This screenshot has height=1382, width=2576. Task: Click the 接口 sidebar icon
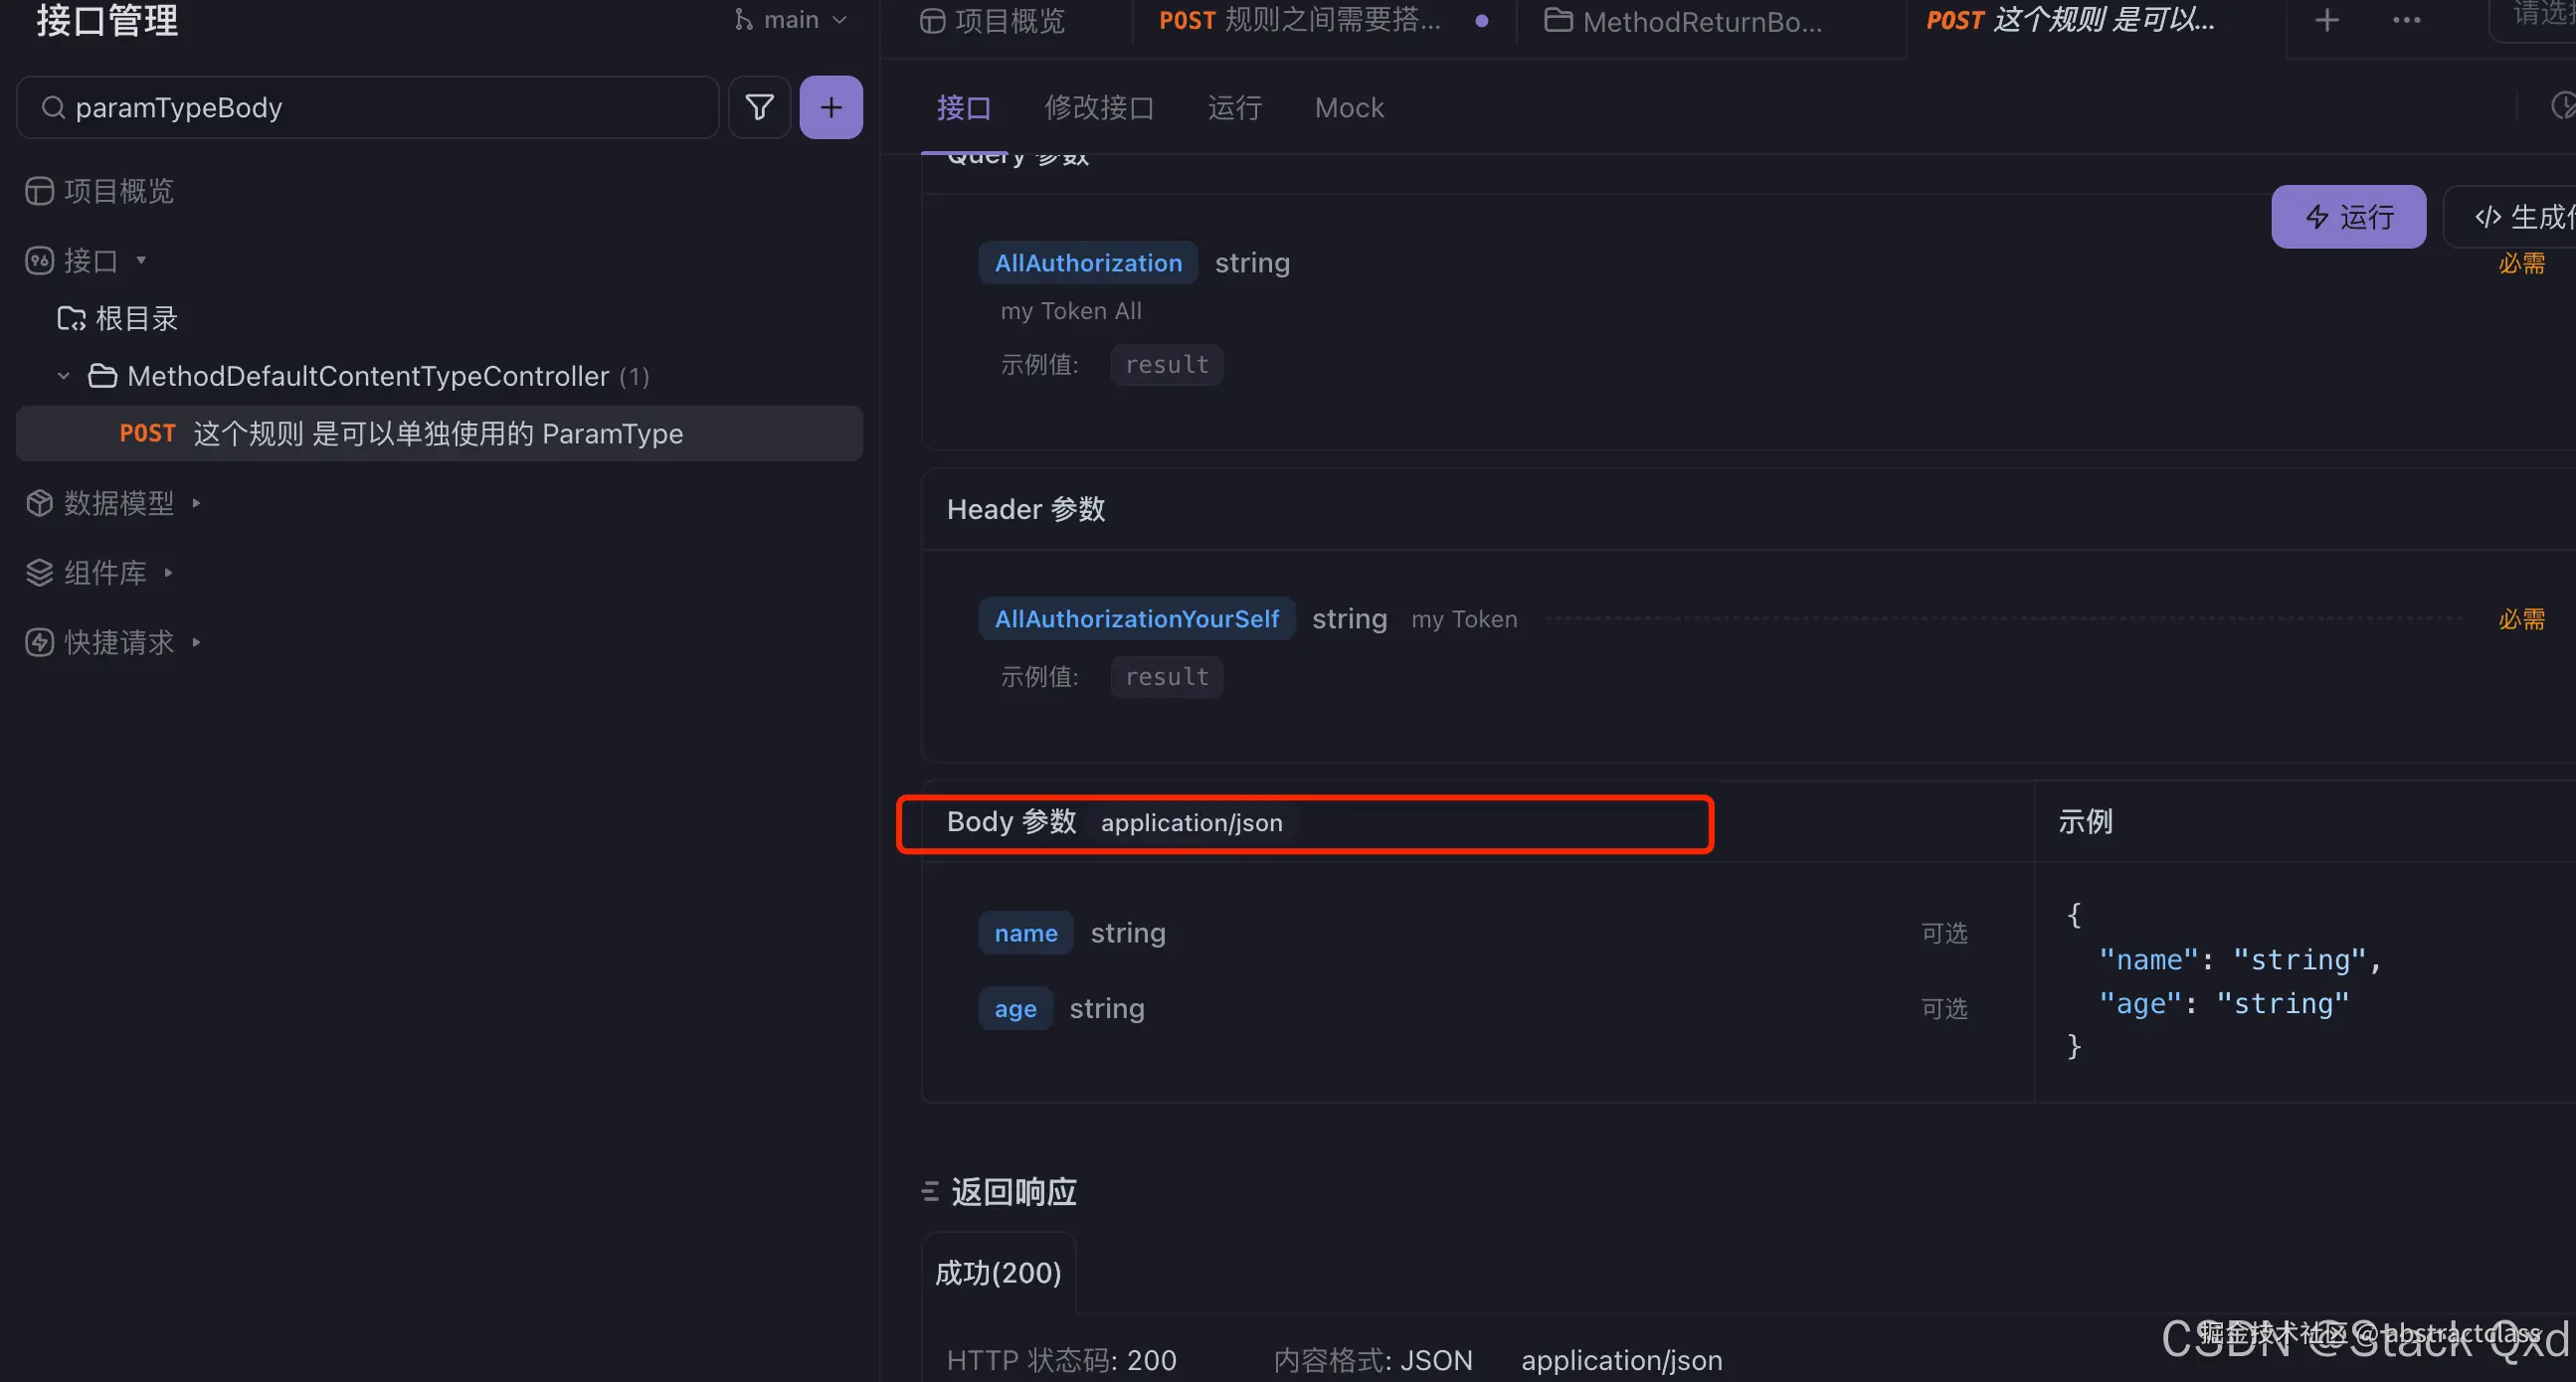(x=39, y=259)
